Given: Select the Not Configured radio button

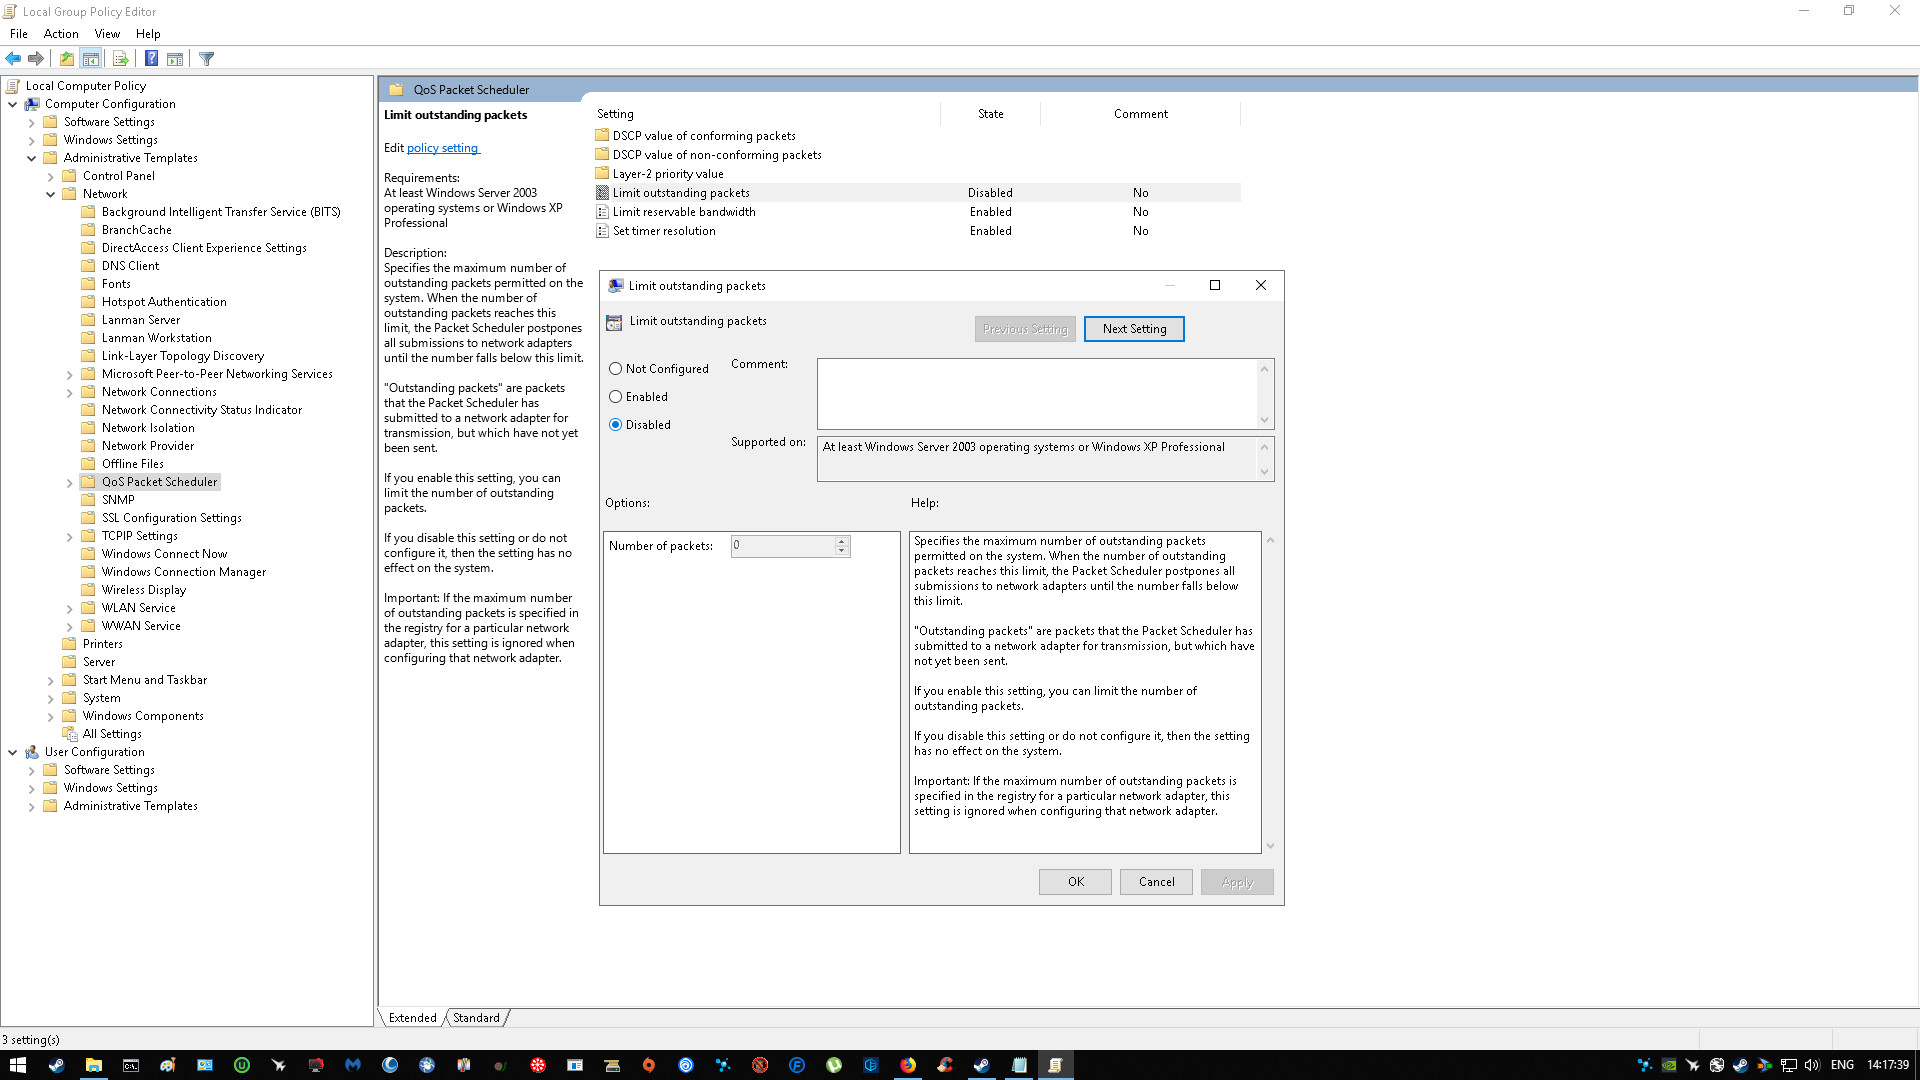Looking at the screenshot, I should [616, 368].
